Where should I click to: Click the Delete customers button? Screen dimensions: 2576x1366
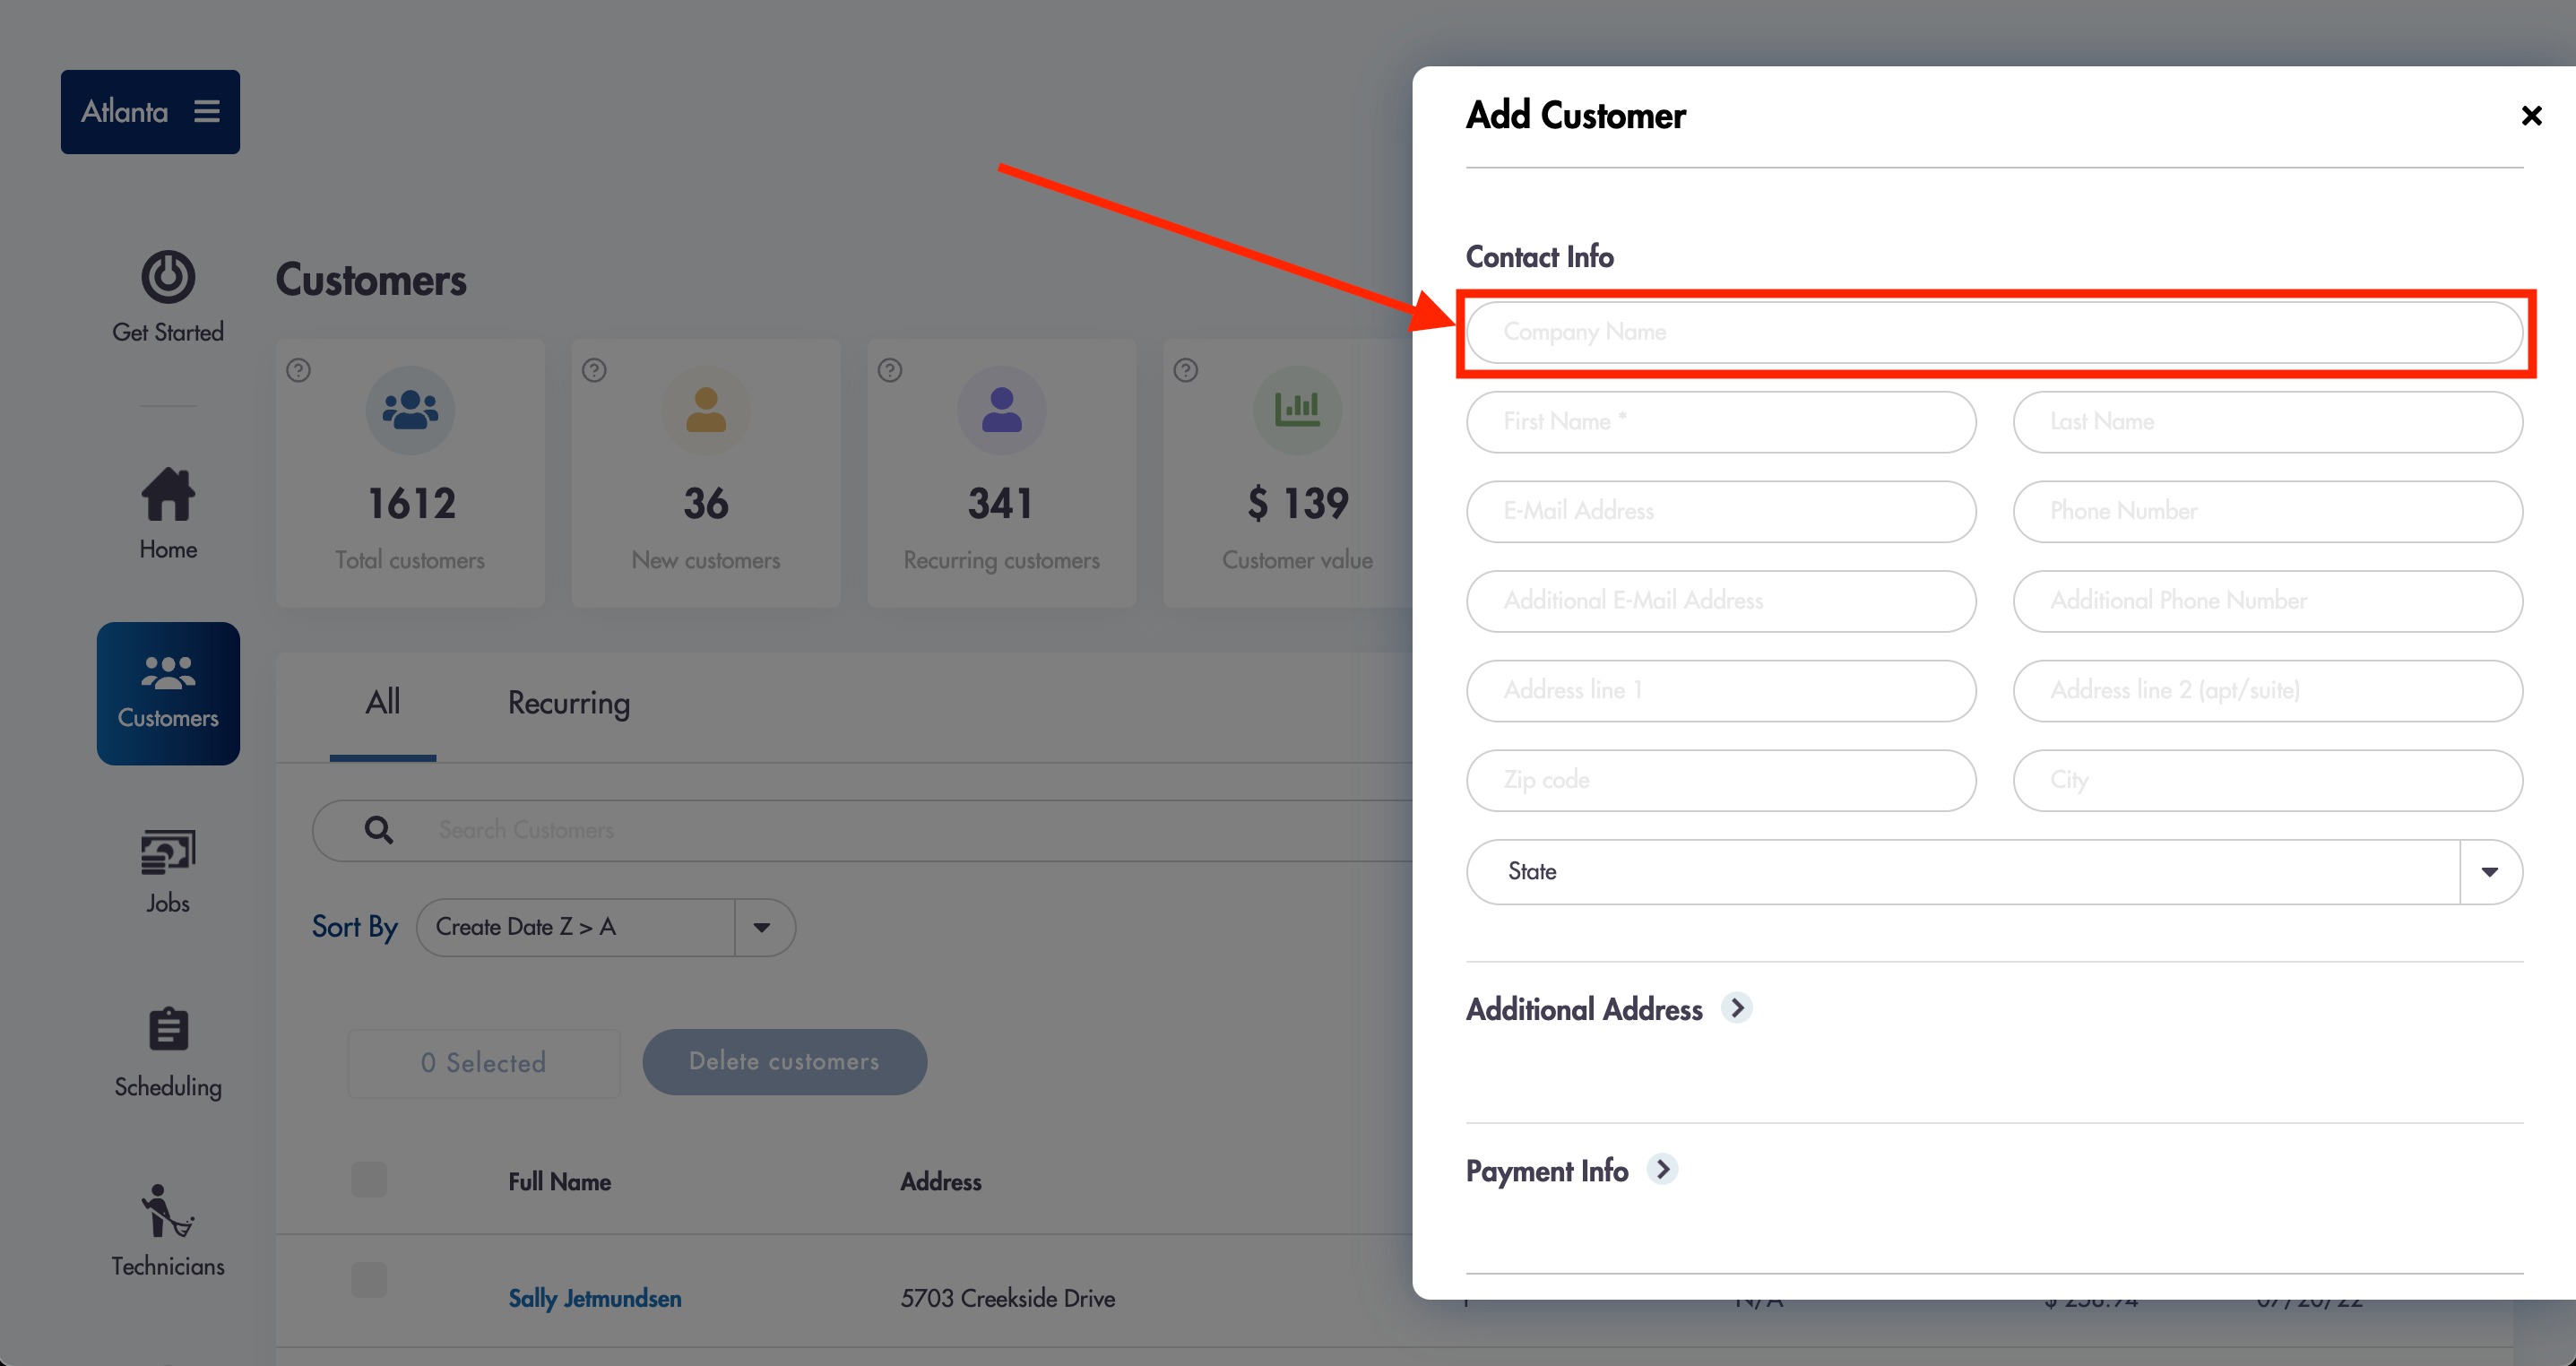[x=785, y=1061]
